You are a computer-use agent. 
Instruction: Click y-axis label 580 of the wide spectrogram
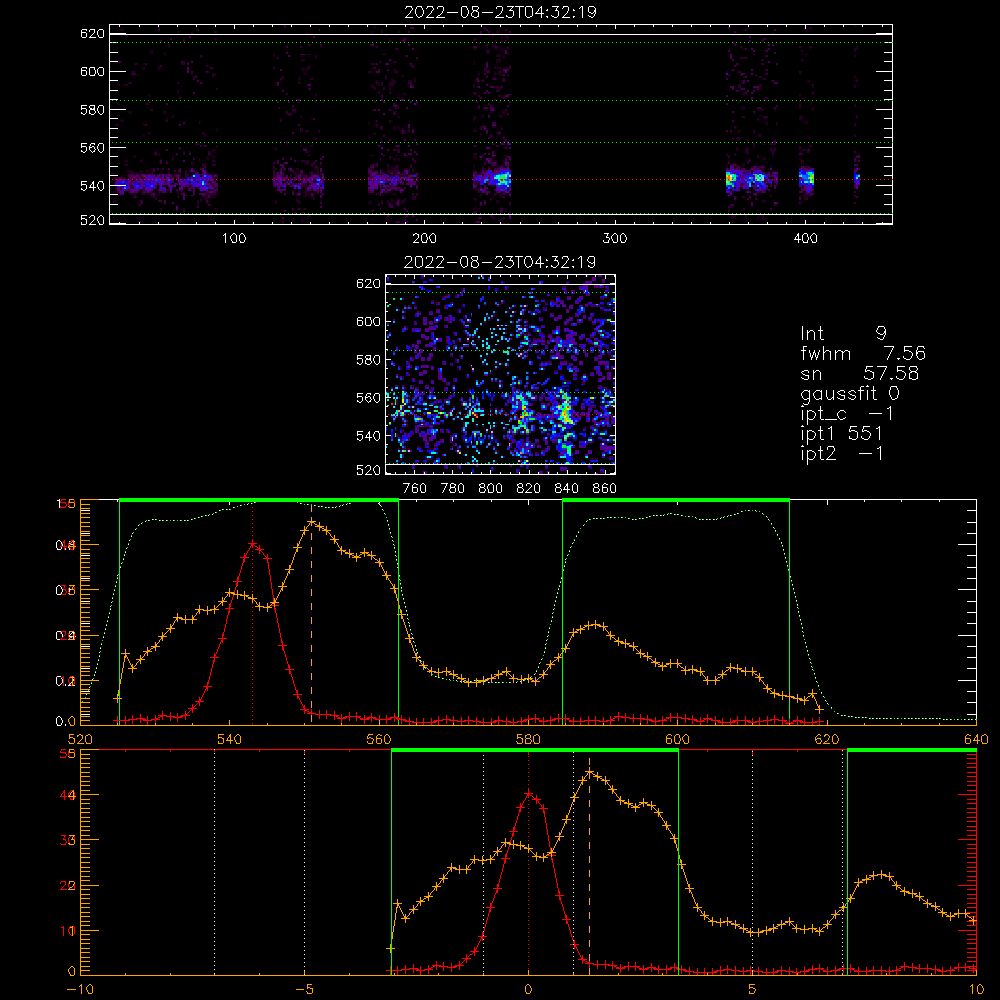coord(92,110)
